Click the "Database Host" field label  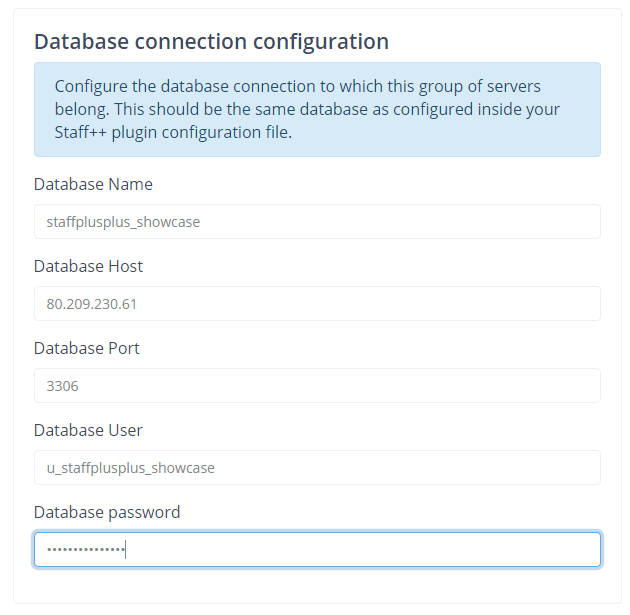(88, 266)
